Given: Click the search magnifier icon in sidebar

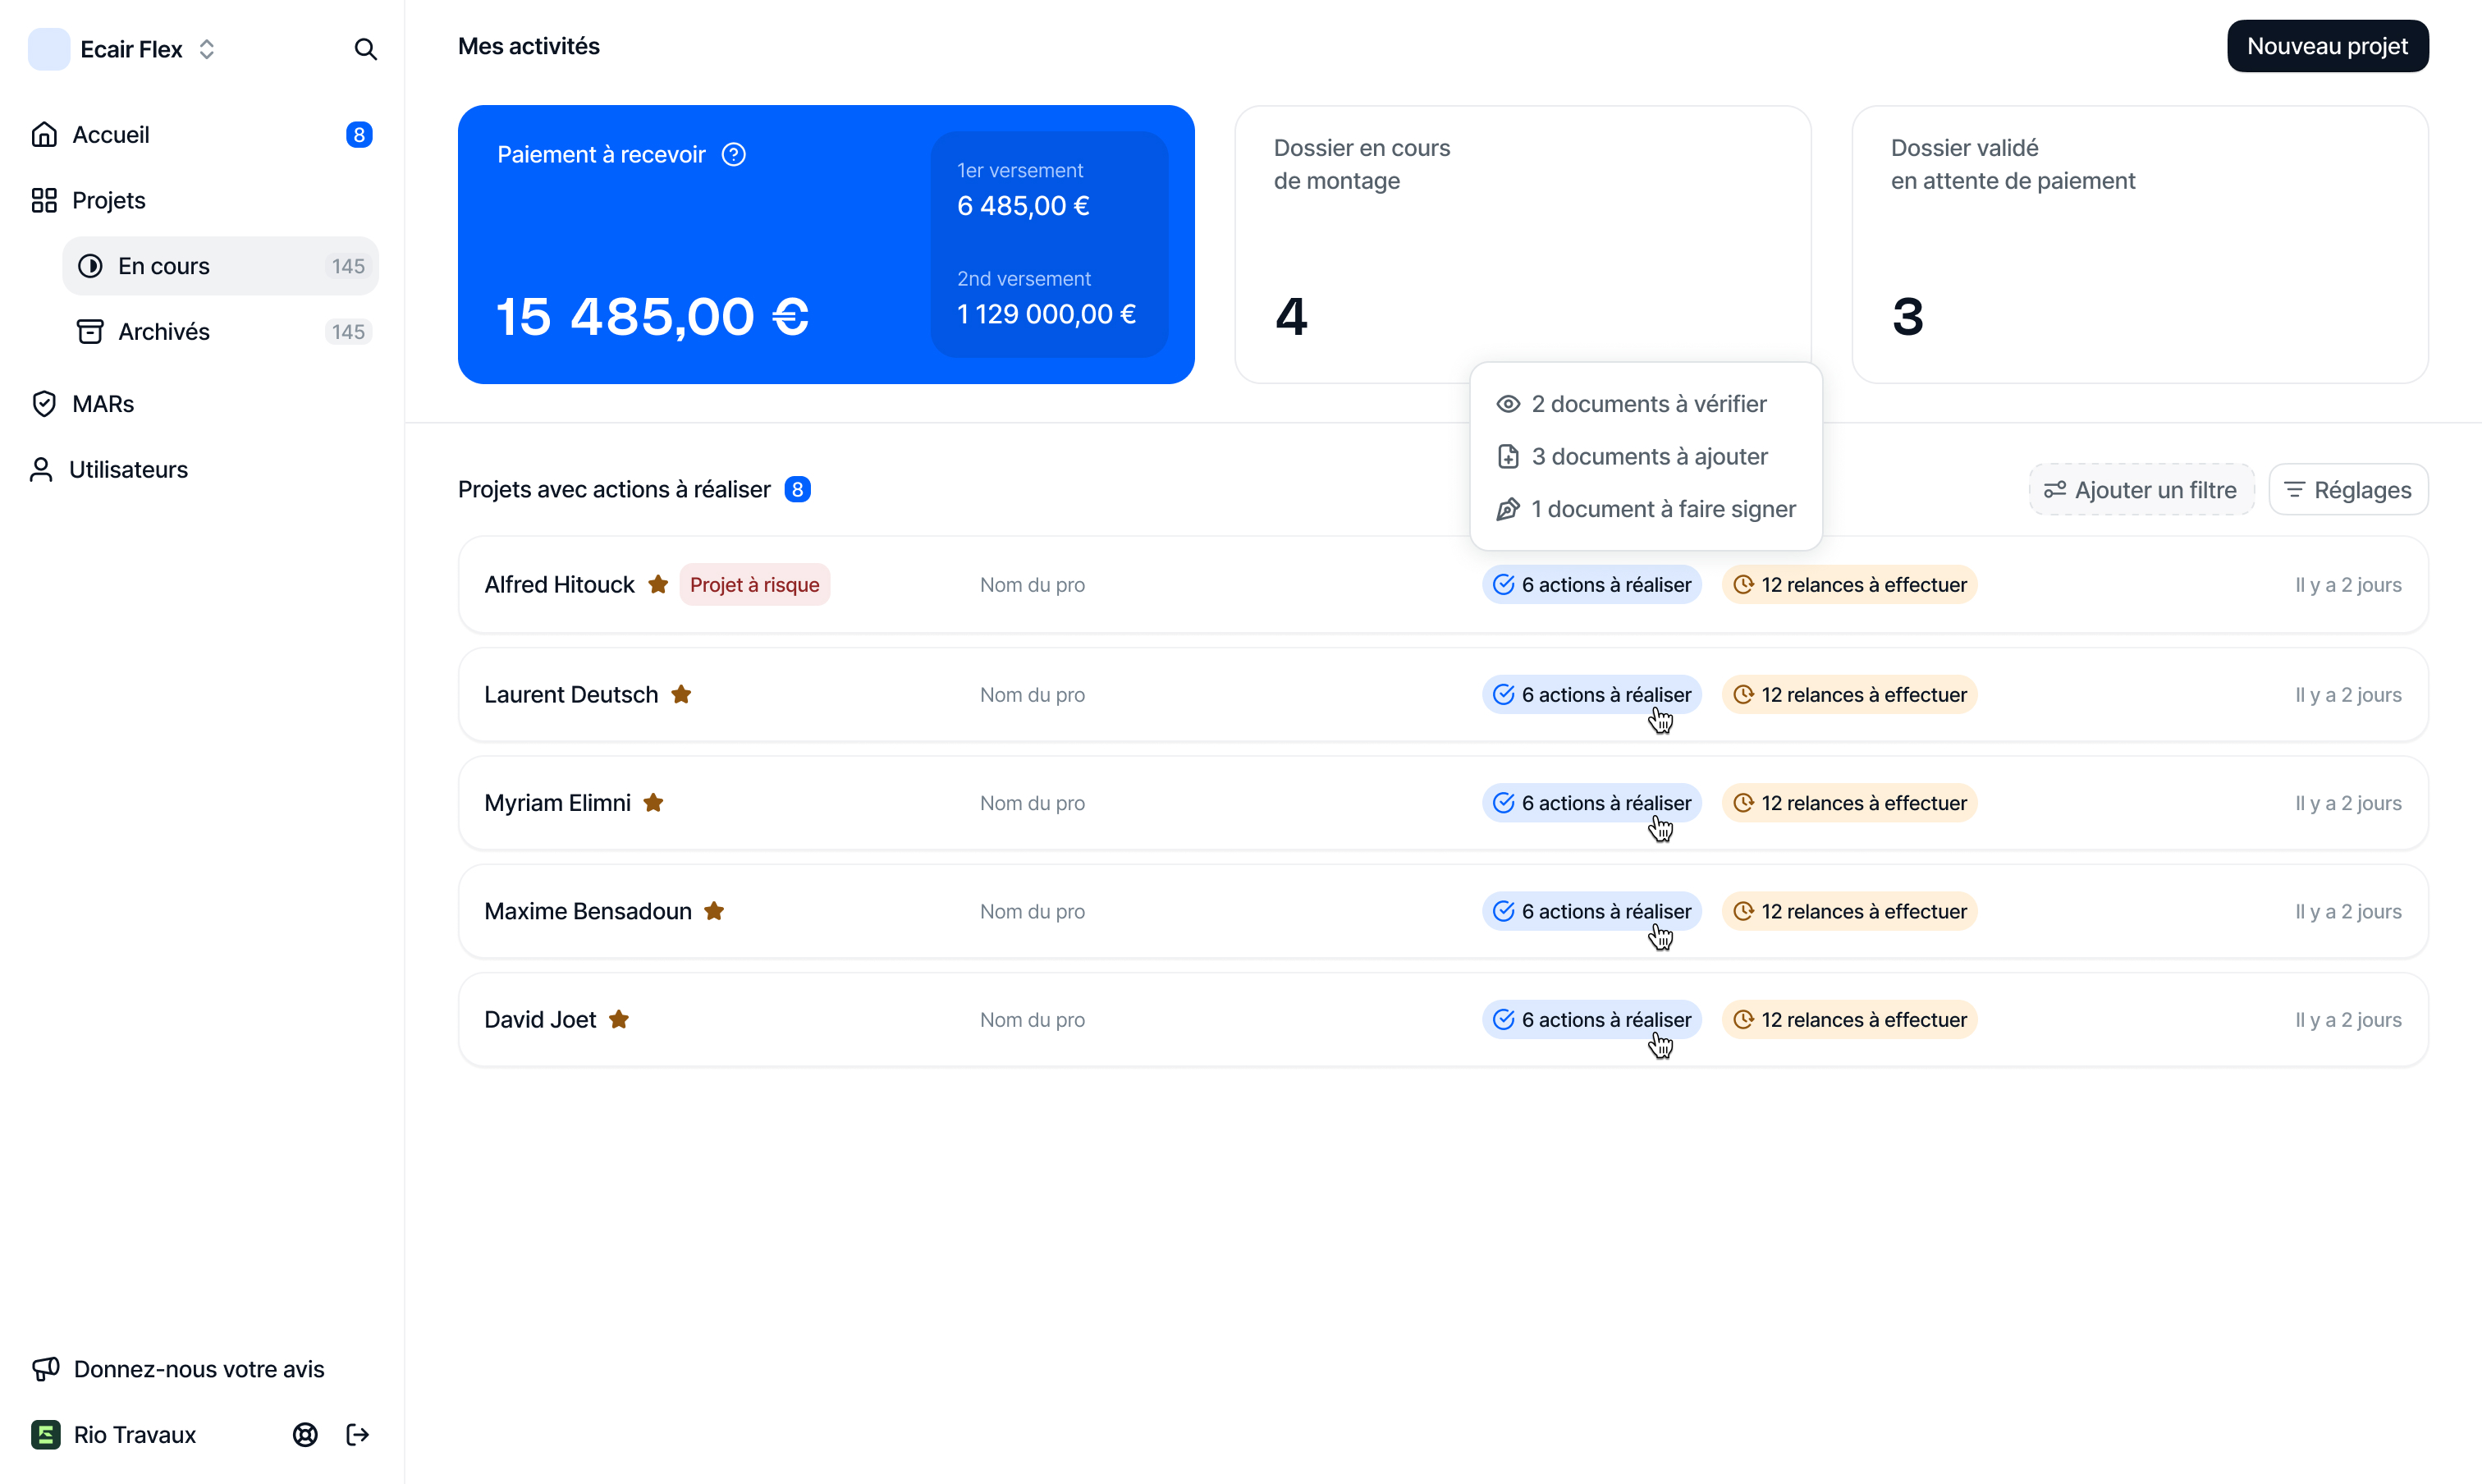Looking at the screenshot, I should point(365,49).
